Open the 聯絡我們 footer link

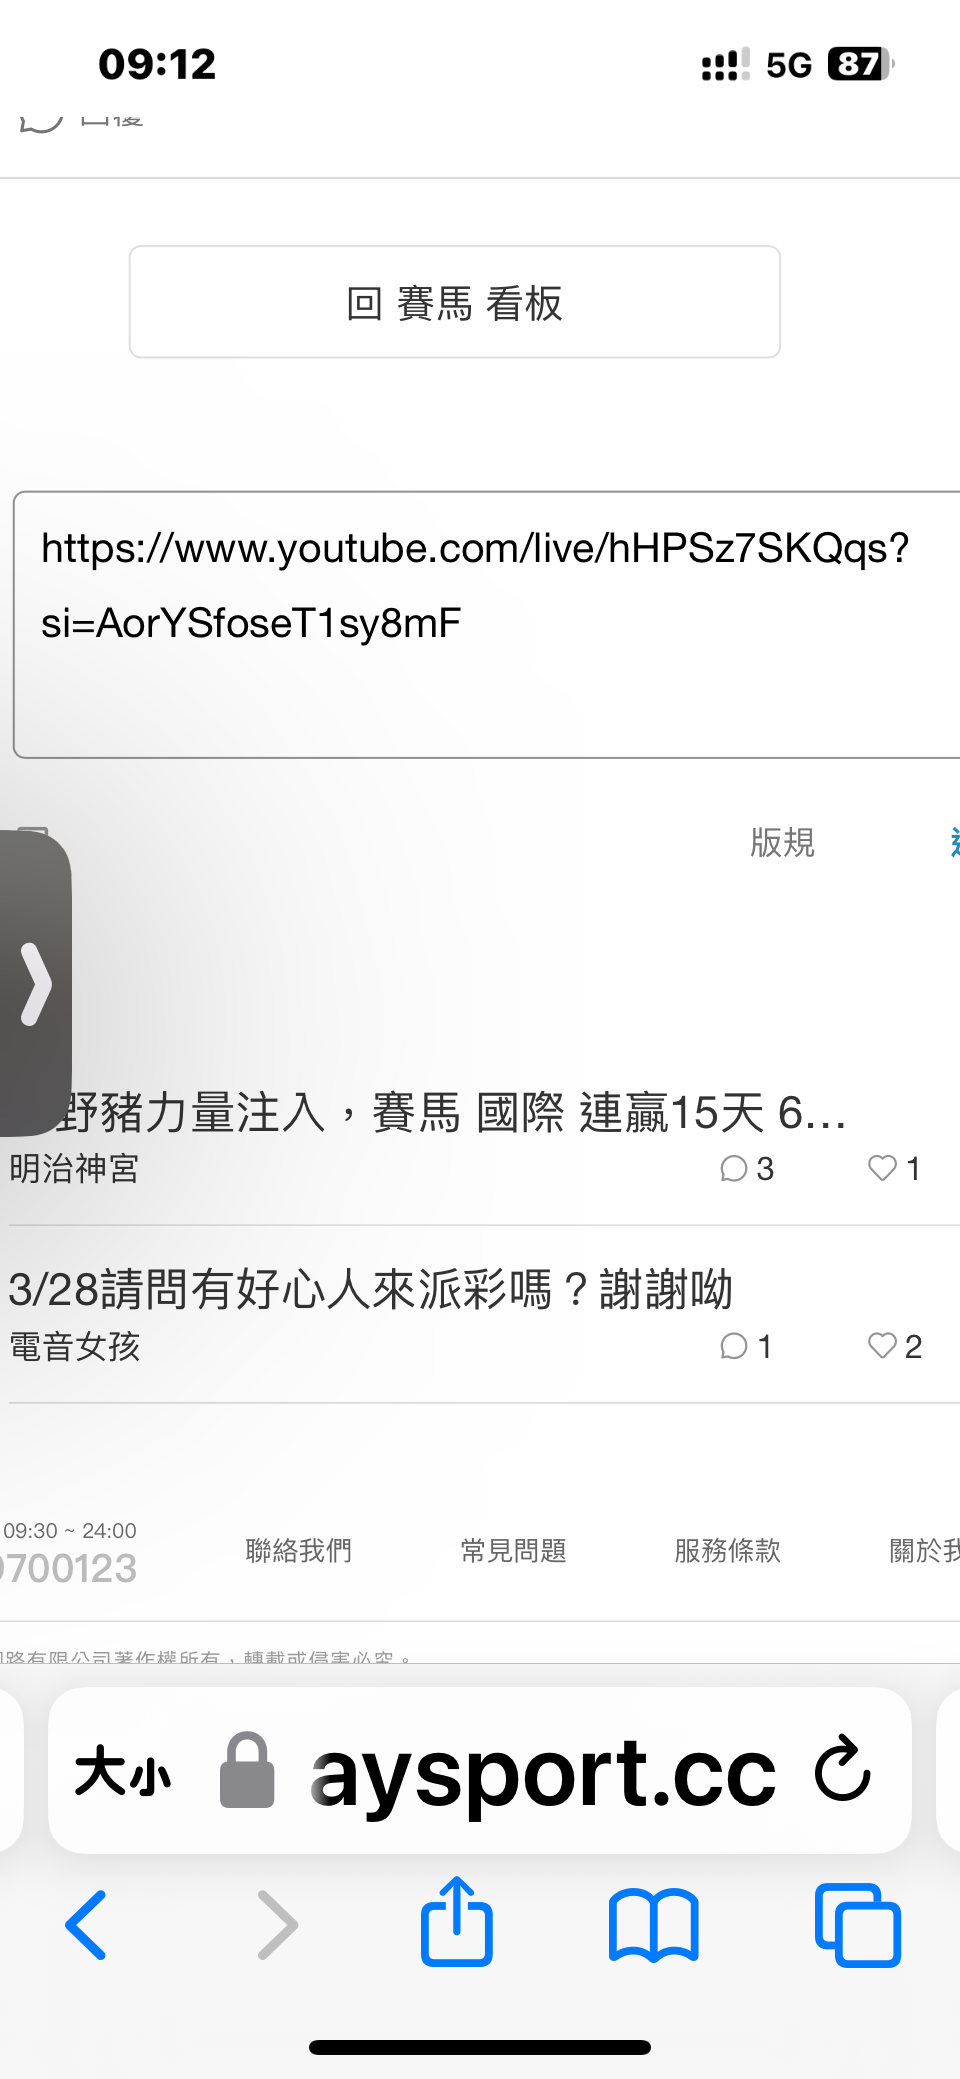point(299,1551)
